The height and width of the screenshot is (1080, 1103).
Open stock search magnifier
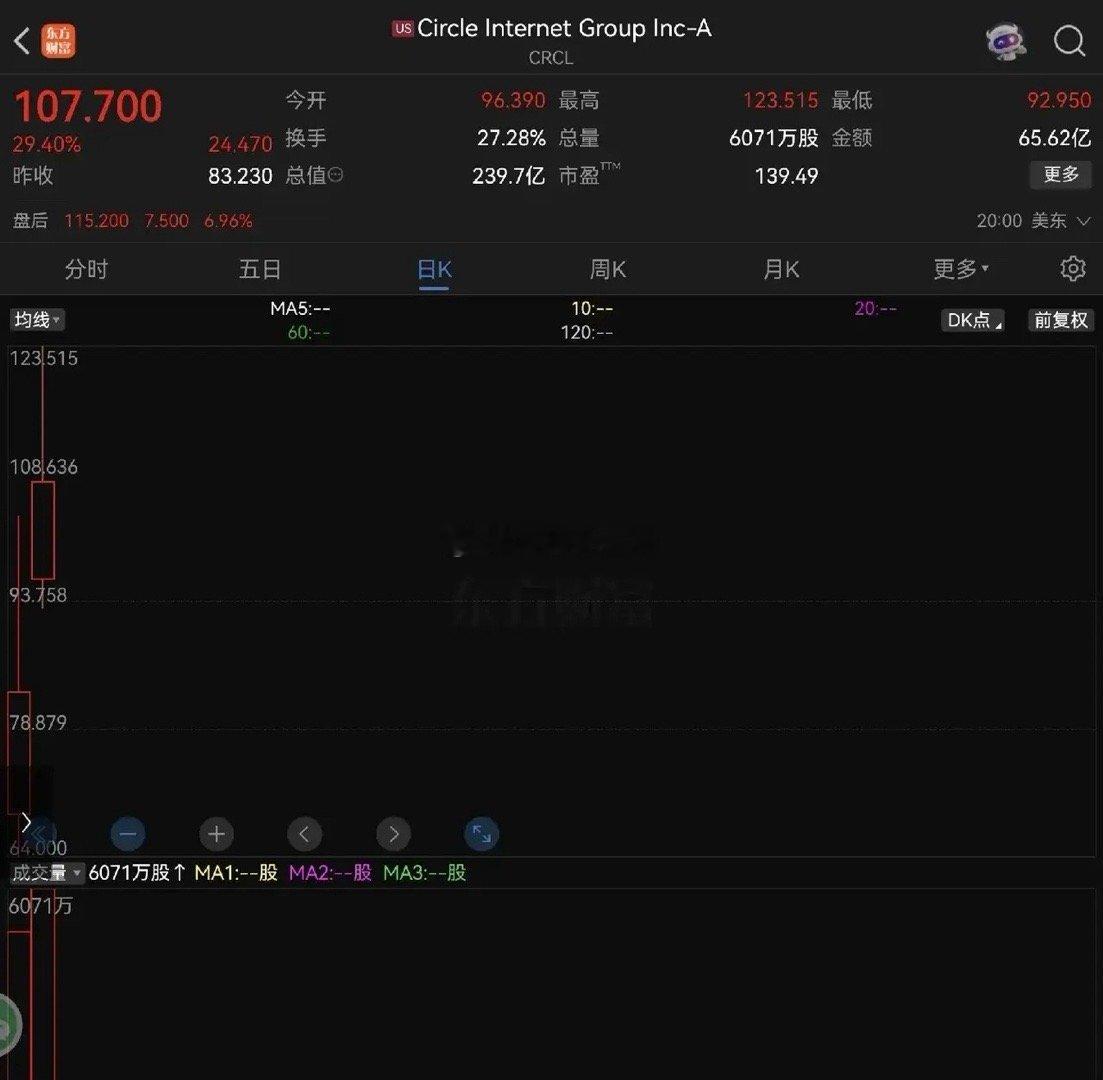point(1069,41)
